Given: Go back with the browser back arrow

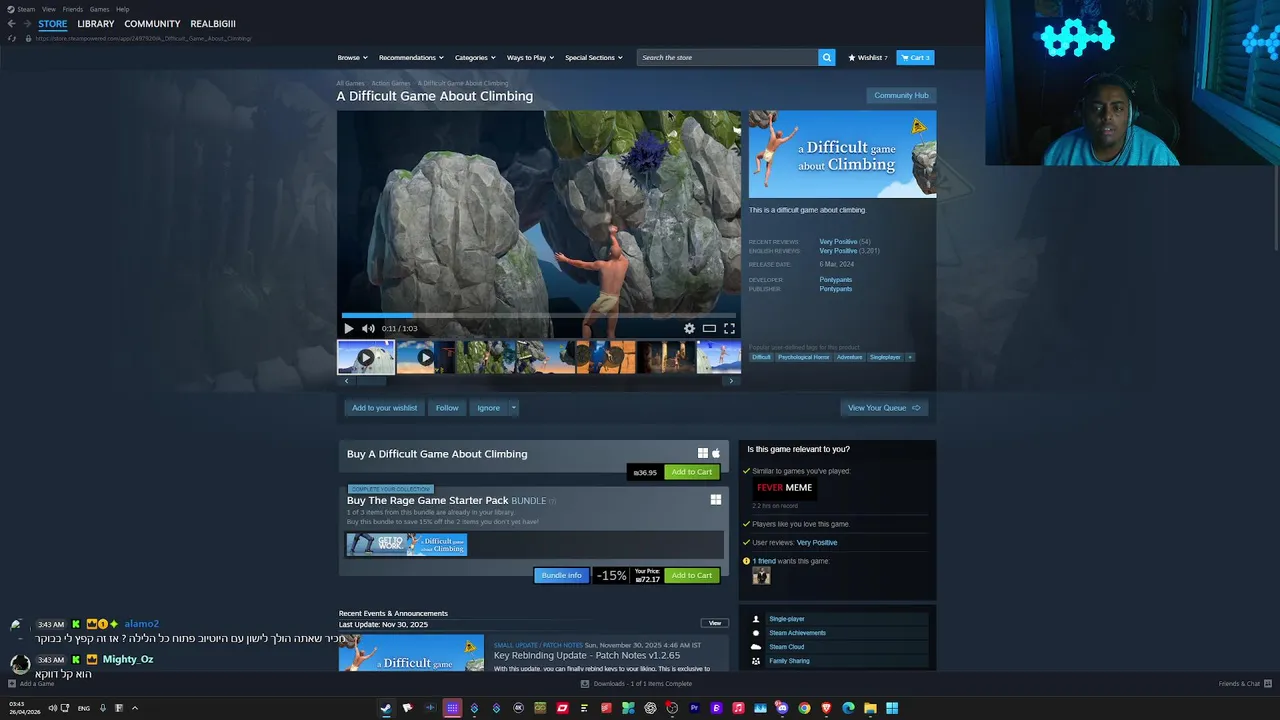Looking at the screenshot, I should (x=11, y=24).
